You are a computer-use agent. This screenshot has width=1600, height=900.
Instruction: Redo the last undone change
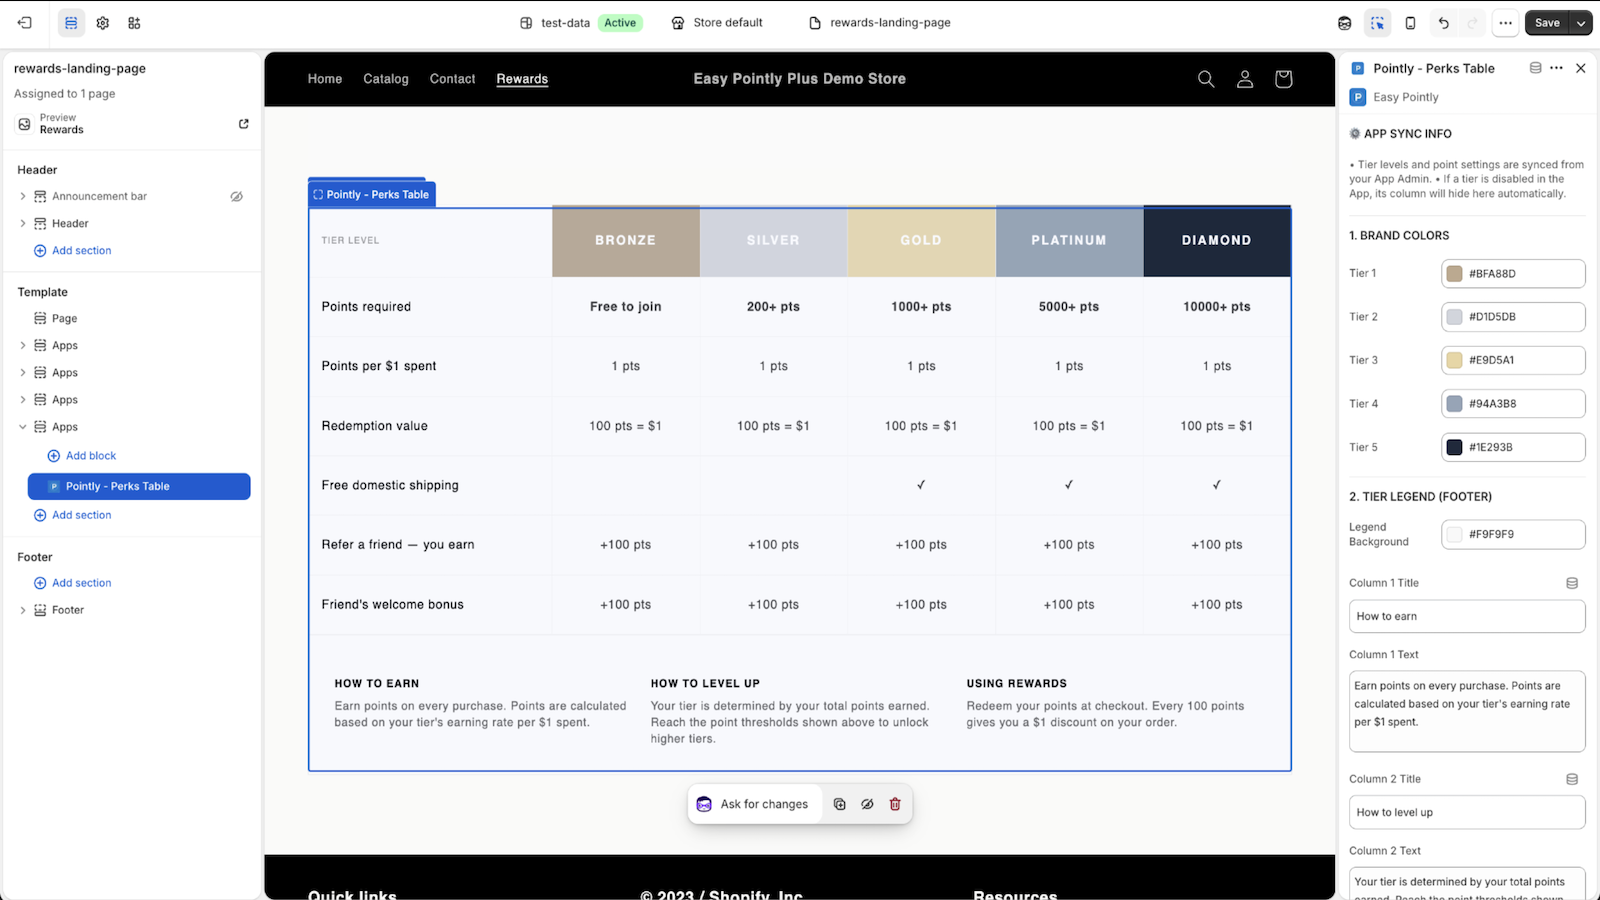click(1472, 23)
